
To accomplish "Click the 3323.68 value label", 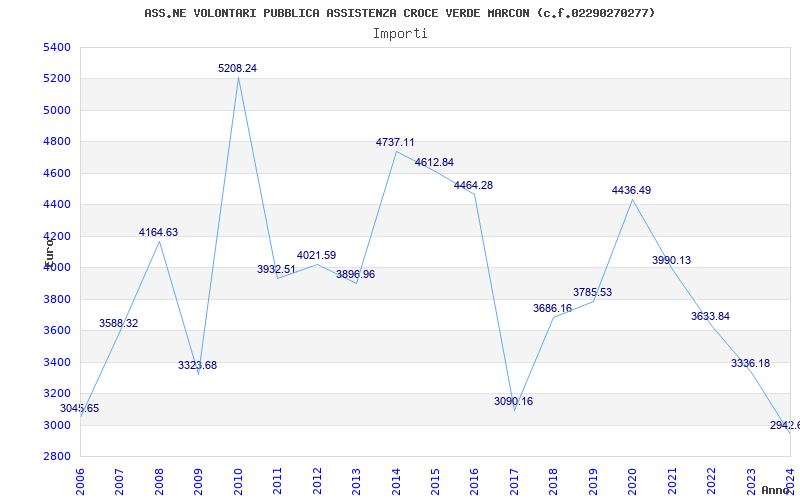I will coord(197,366).
